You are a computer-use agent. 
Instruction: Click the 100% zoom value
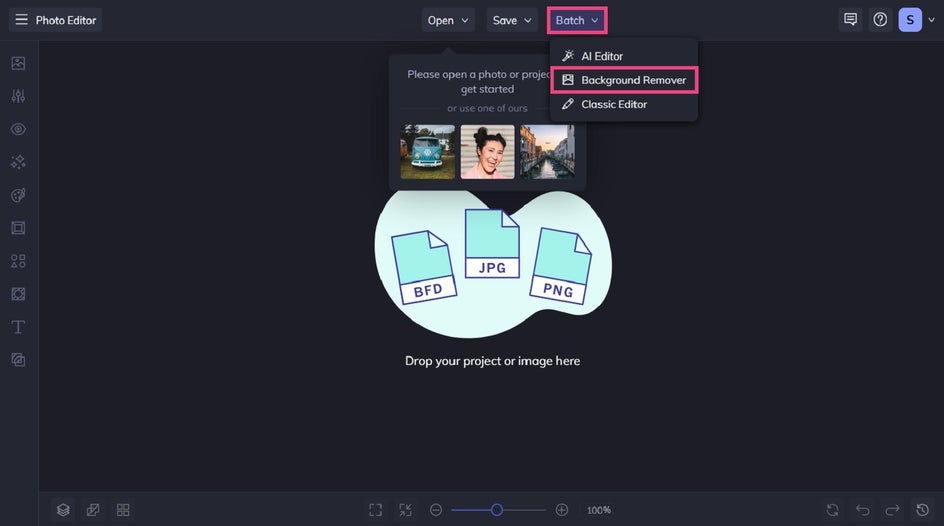[598, 510]
